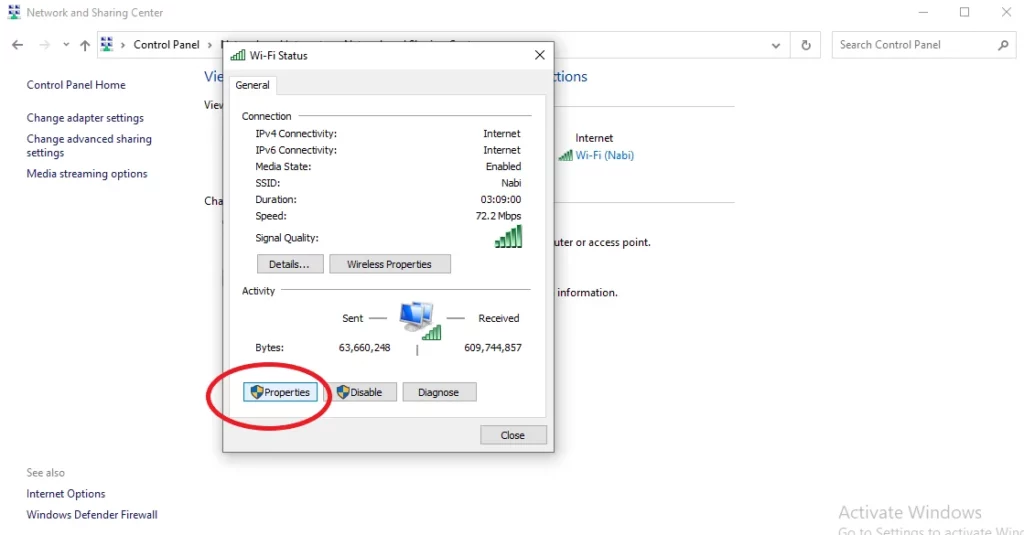Viewport: 1024px width, 535px height.
Task: Click the received bytes value 609,744,857
Action: [x=493, y=348]
